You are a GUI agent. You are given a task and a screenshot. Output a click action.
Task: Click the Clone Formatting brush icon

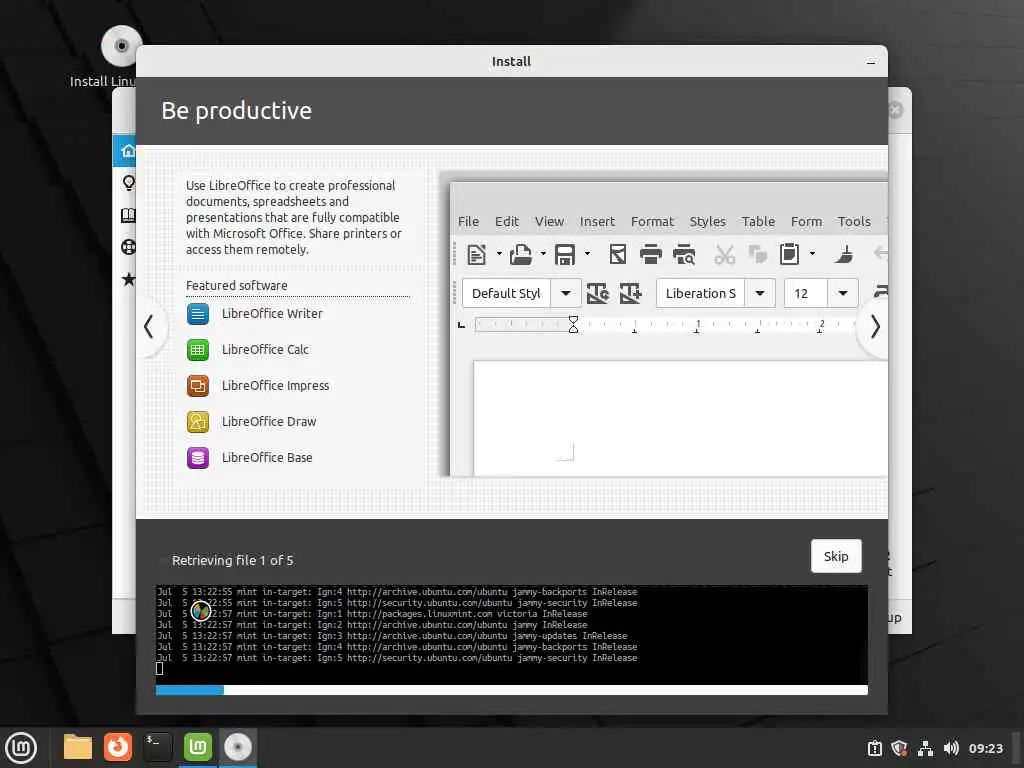point(844,254)
